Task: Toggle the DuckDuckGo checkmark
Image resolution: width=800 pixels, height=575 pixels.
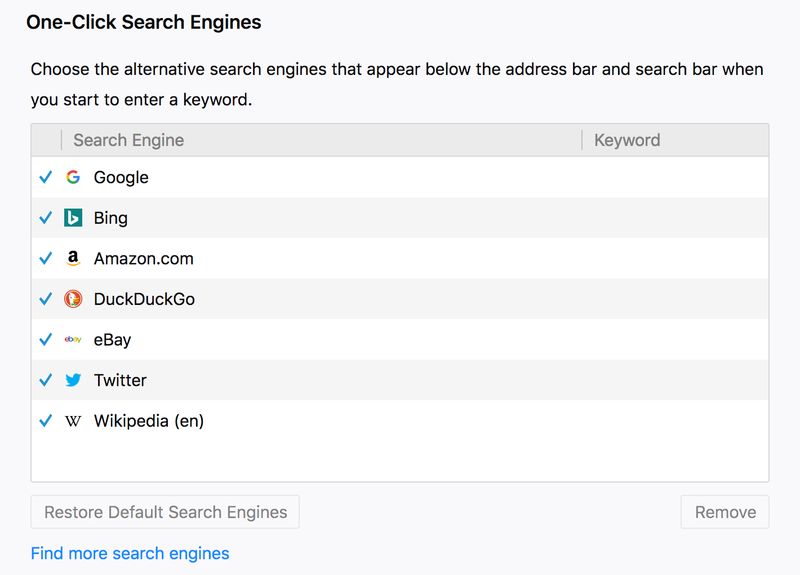Action: coord(46,299)
